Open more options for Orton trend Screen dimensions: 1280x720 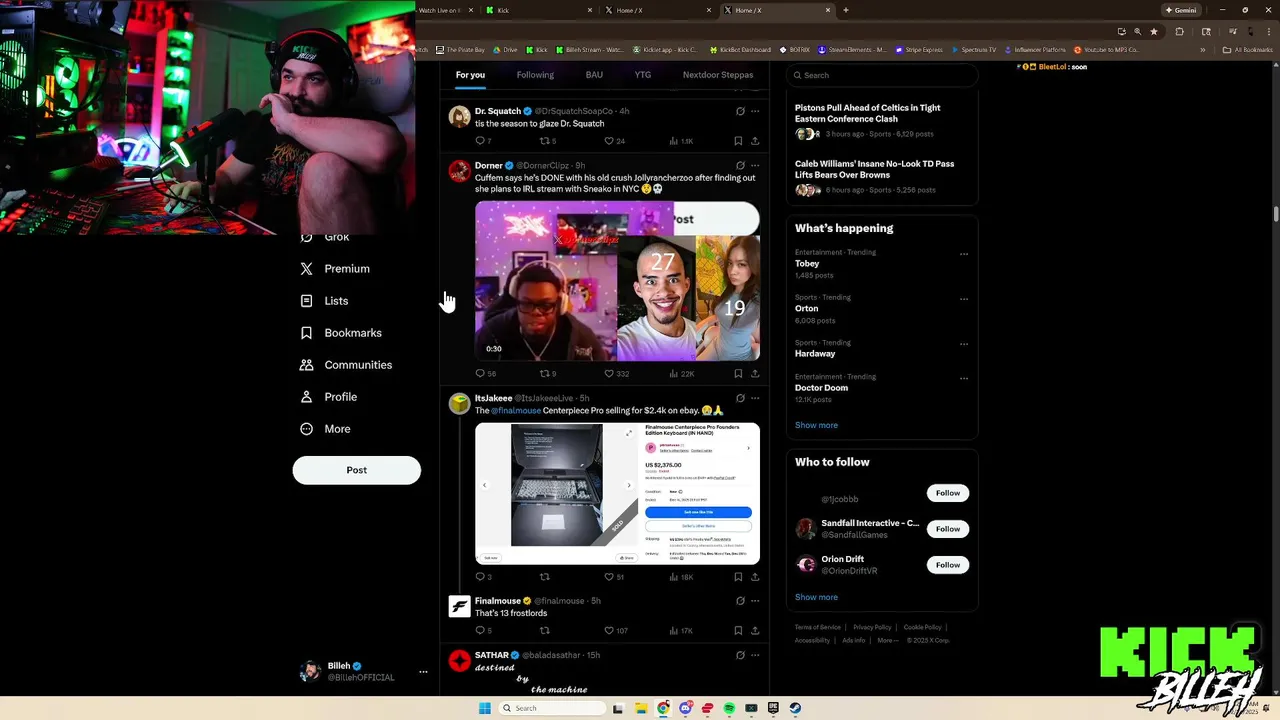(x=964, y=299)
